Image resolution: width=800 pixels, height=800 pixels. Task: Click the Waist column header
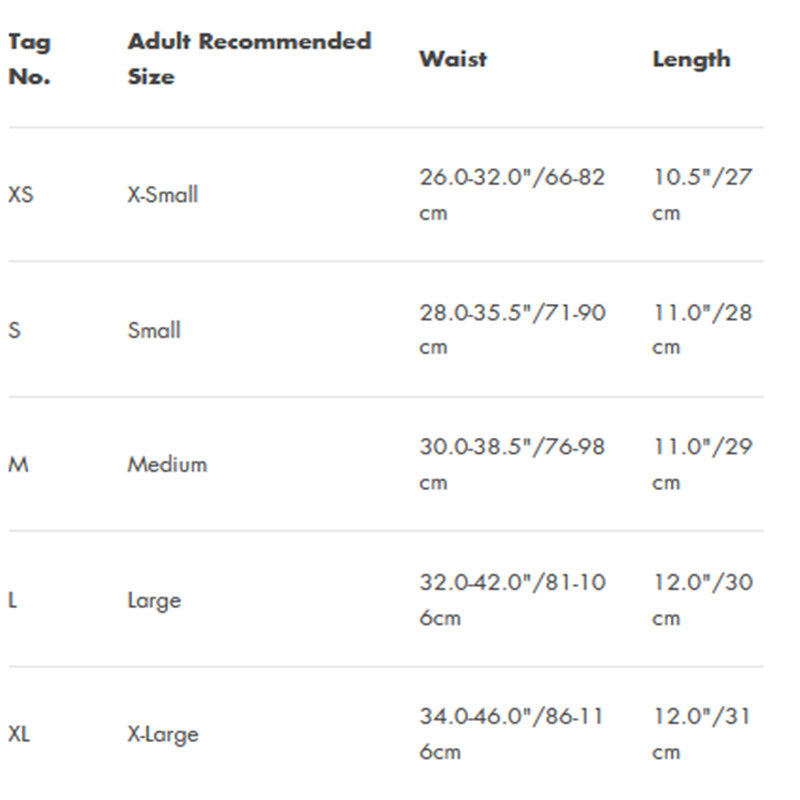point(453,59)
